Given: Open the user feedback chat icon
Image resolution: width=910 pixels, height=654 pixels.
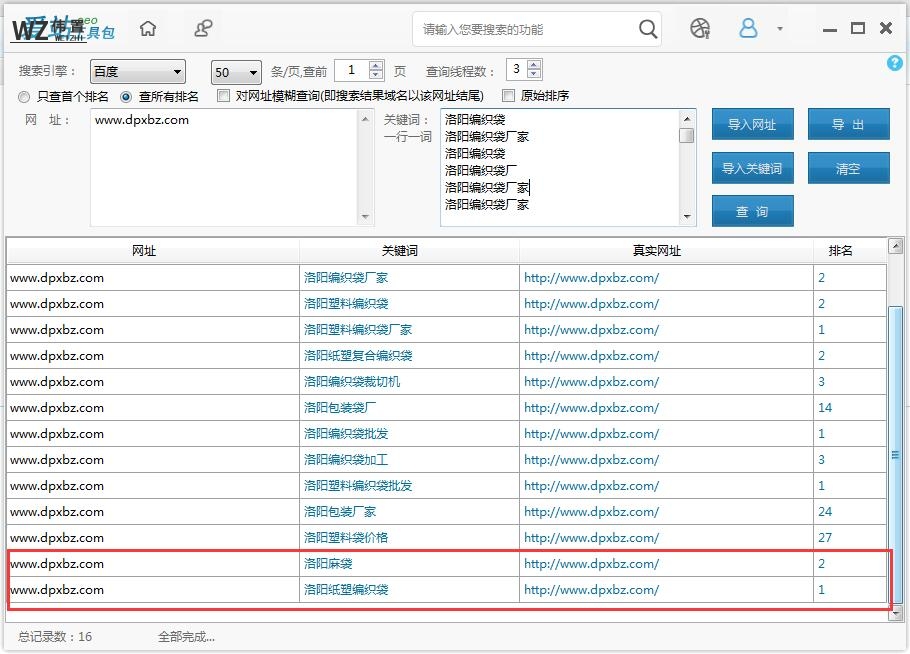Looking at the screenshot, I should point(203,29).
